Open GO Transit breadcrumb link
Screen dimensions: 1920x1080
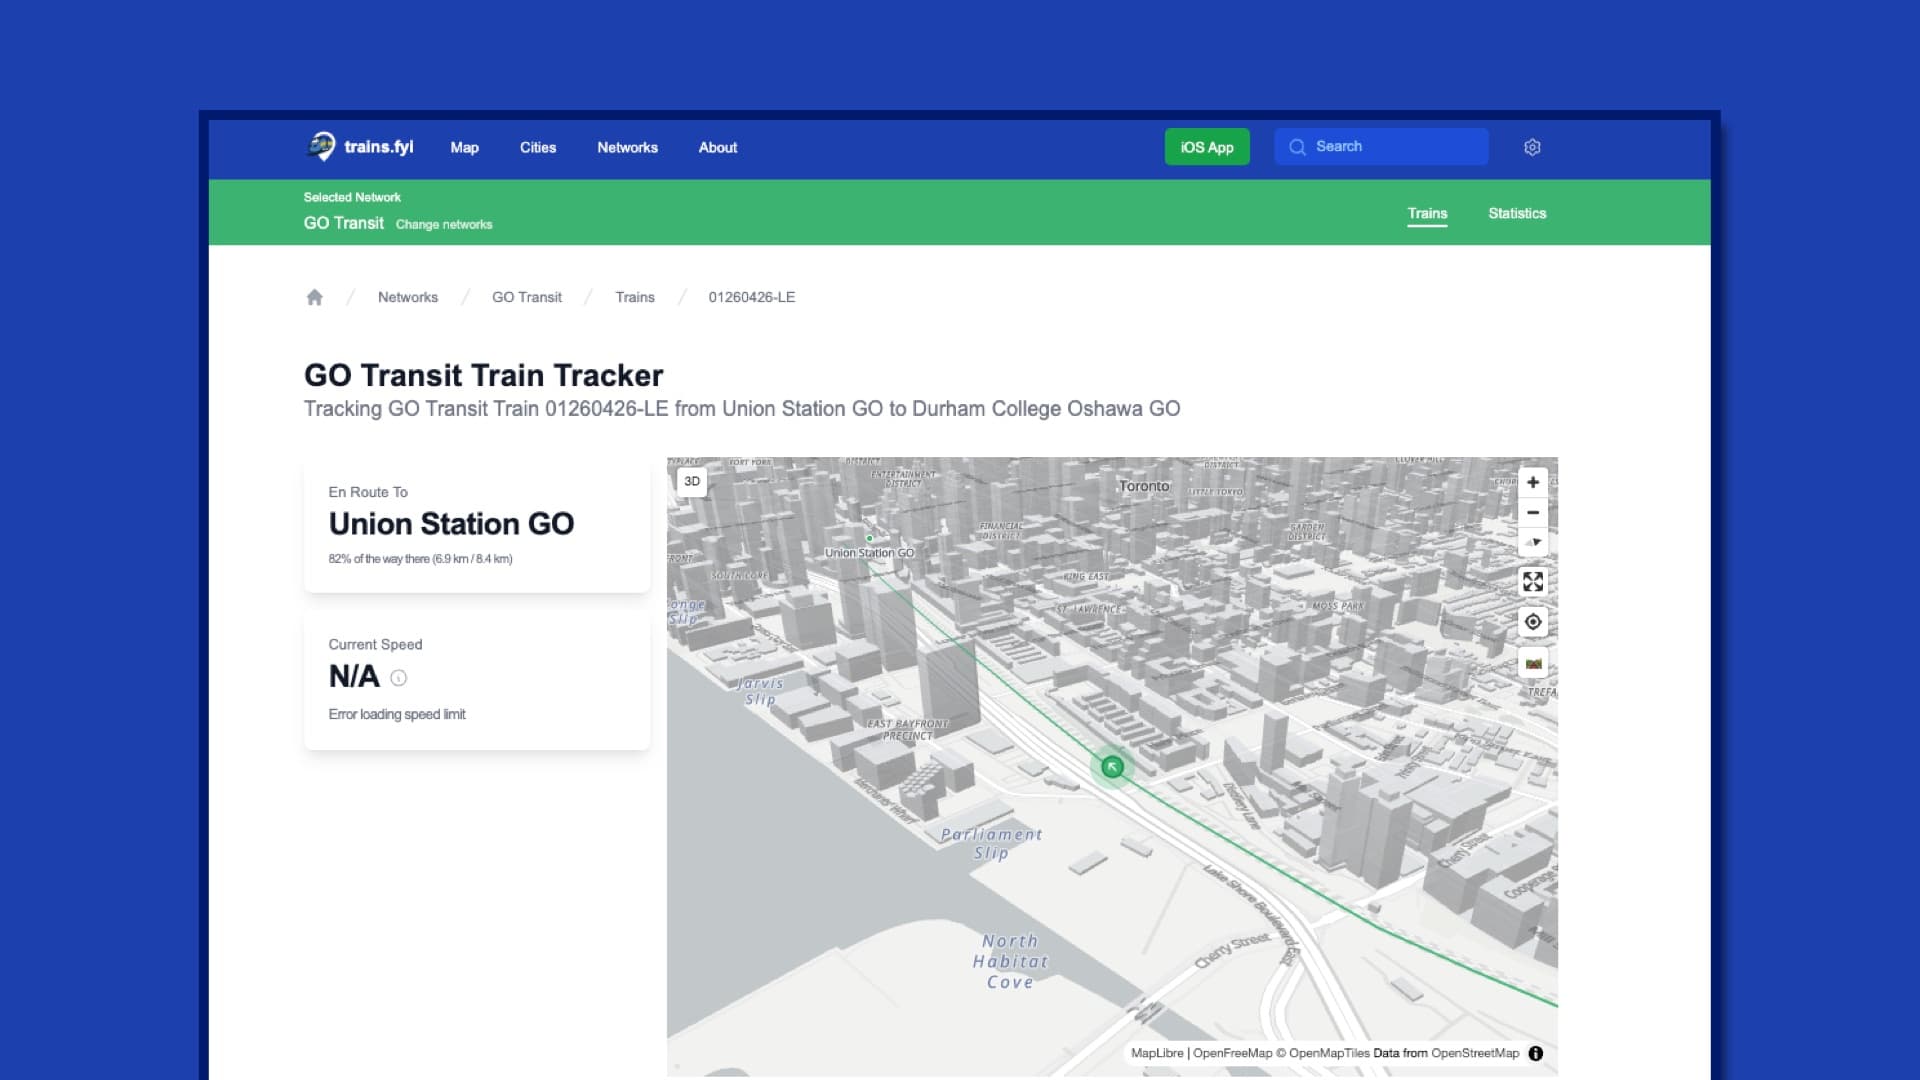click(526, 297)
